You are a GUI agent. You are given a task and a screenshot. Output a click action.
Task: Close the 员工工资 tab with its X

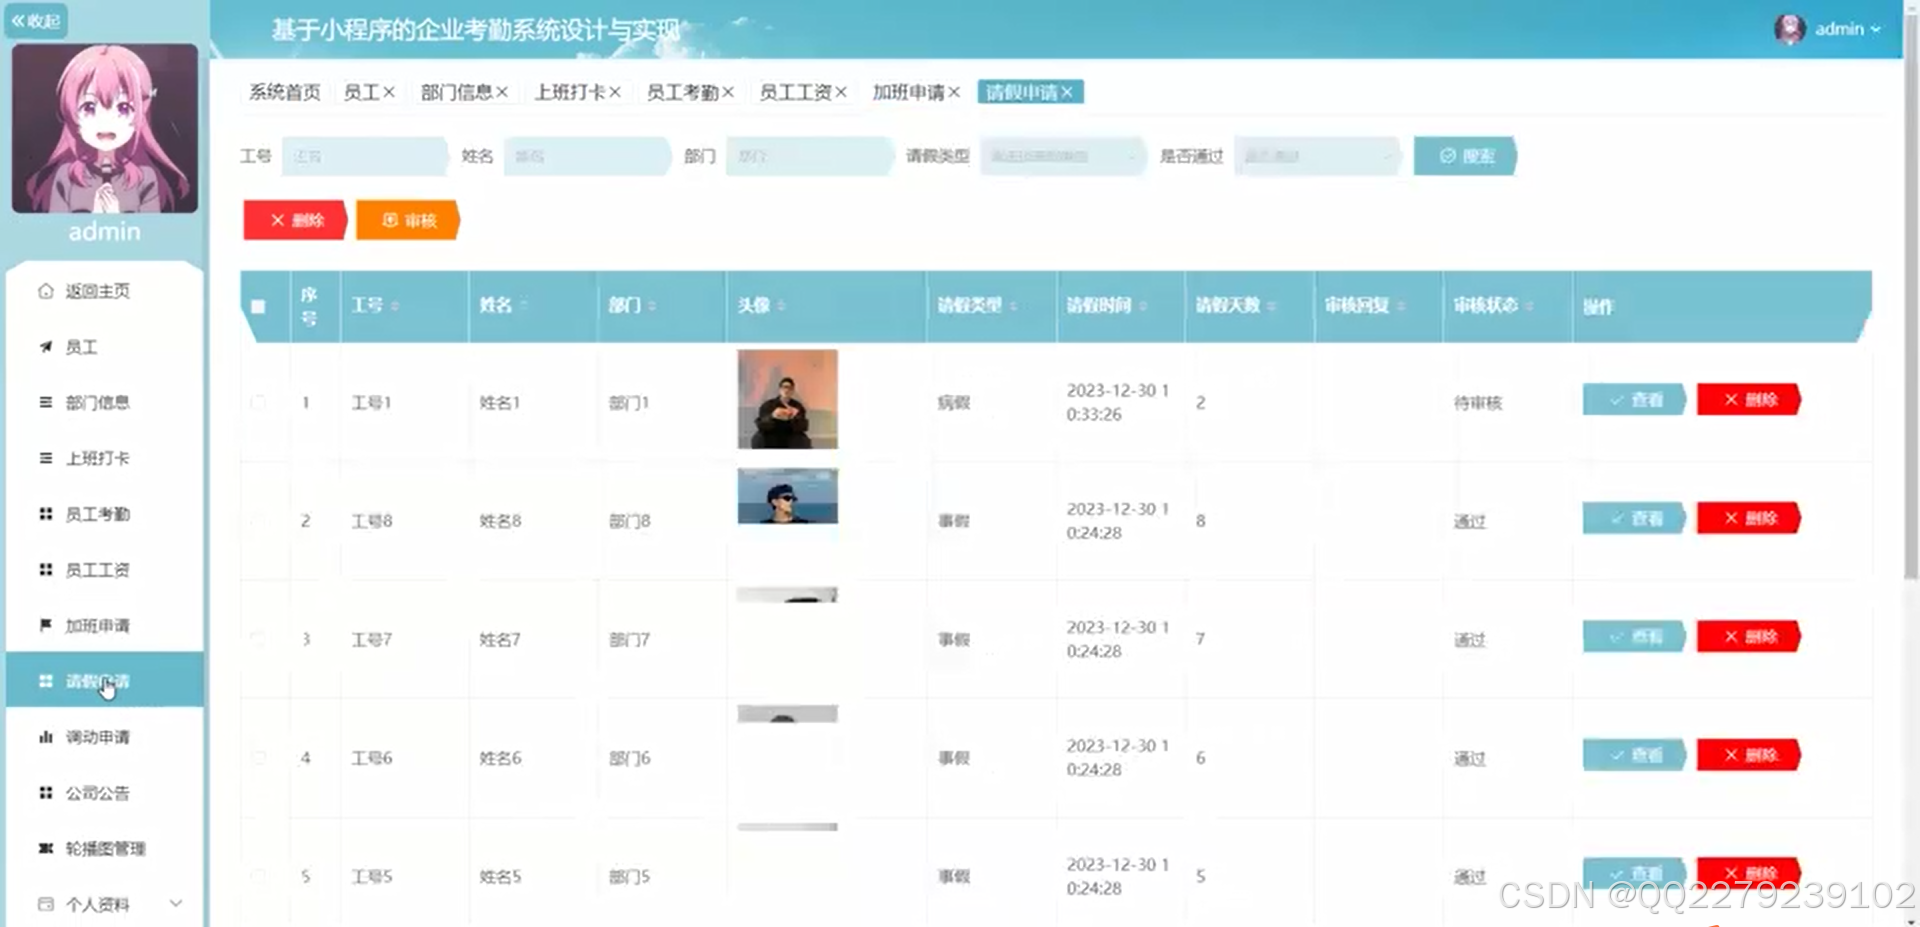(x=841, y=92)
